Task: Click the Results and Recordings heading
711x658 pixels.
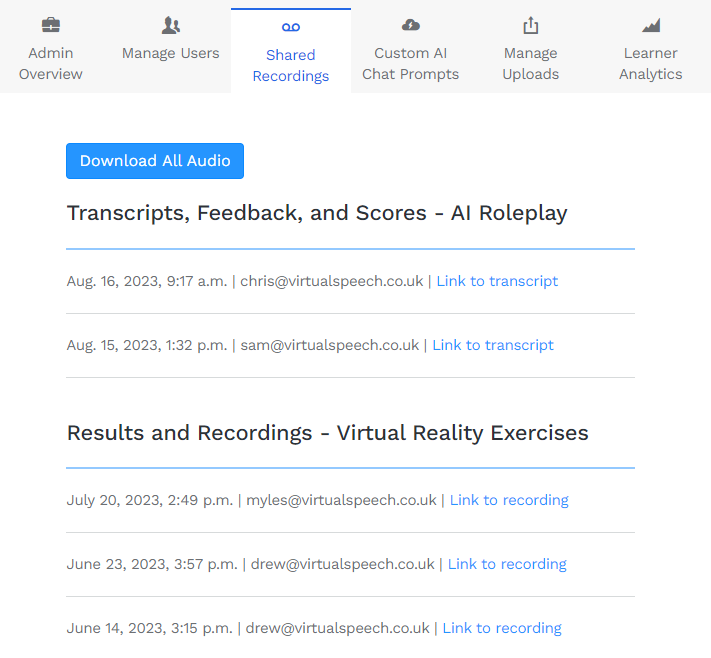Action: coord(327,433)
